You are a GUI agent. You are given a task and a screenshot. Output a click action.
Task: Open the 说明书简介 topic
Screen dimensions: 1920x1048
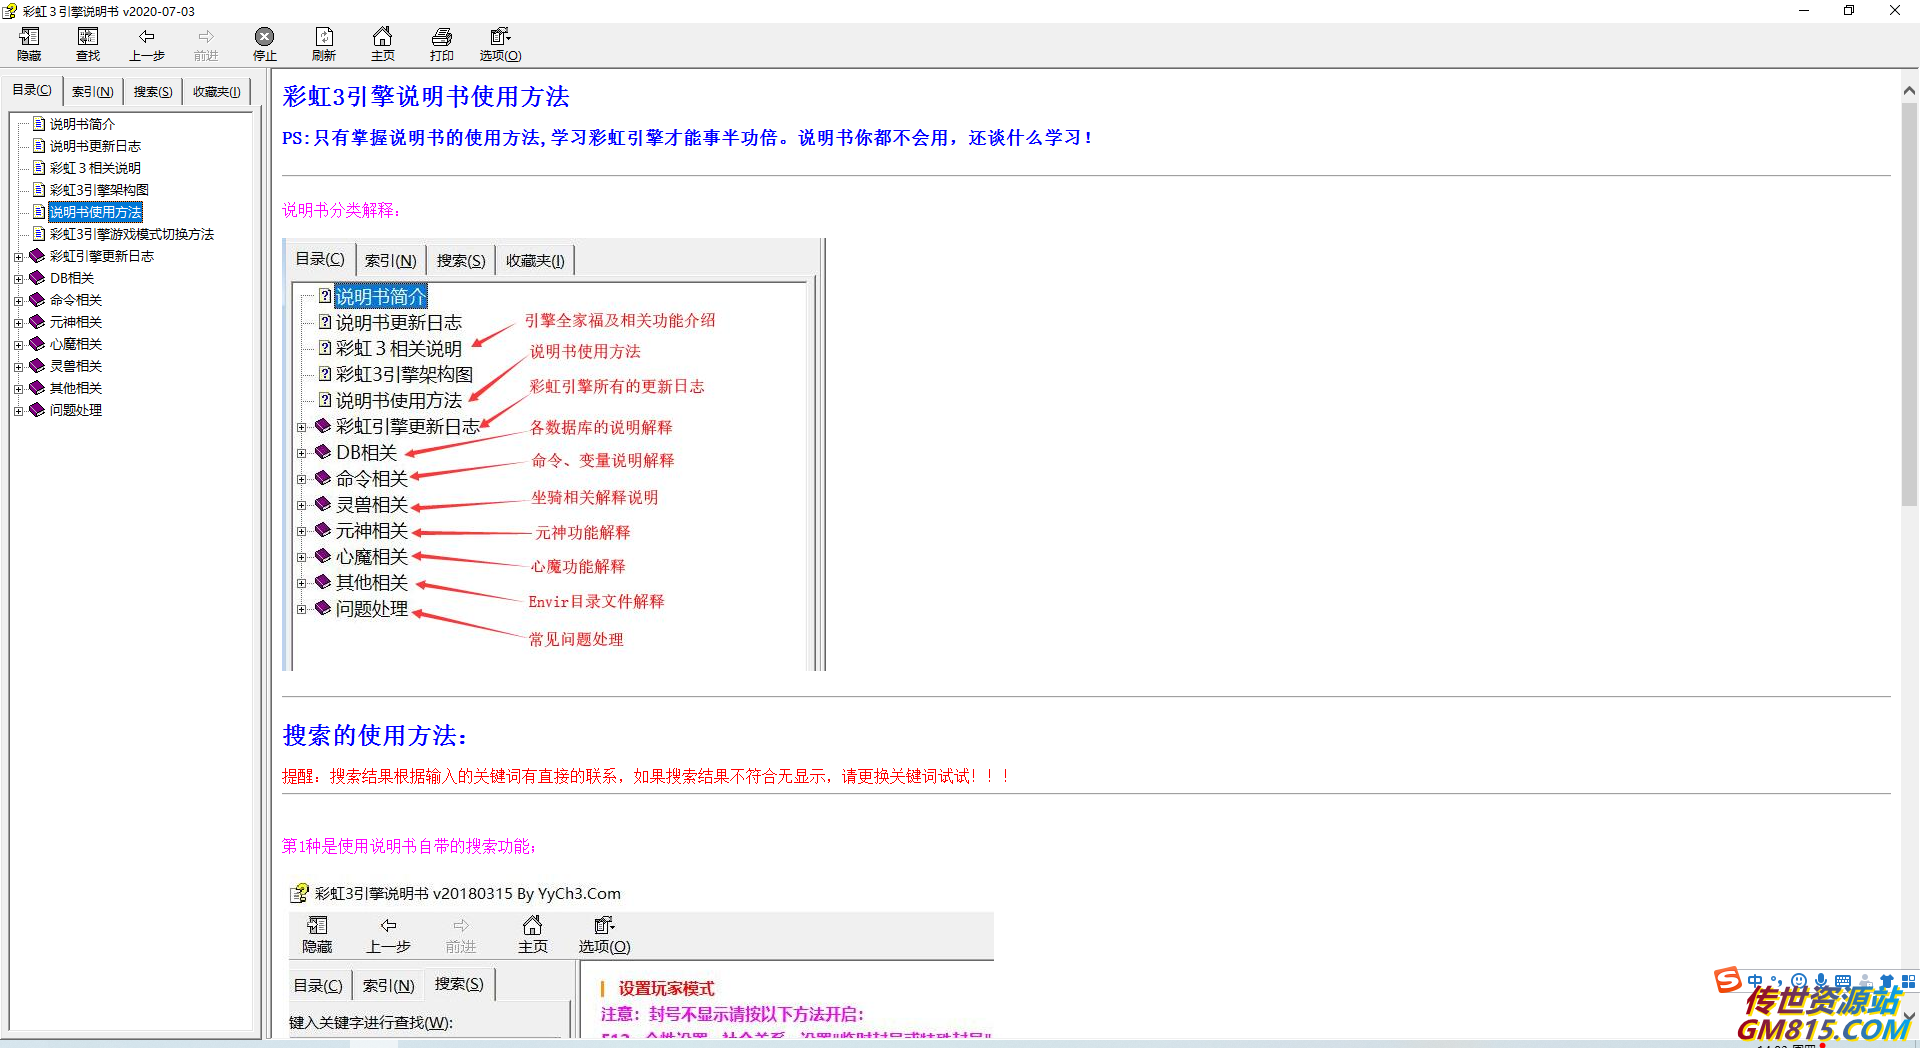point(82,124)
